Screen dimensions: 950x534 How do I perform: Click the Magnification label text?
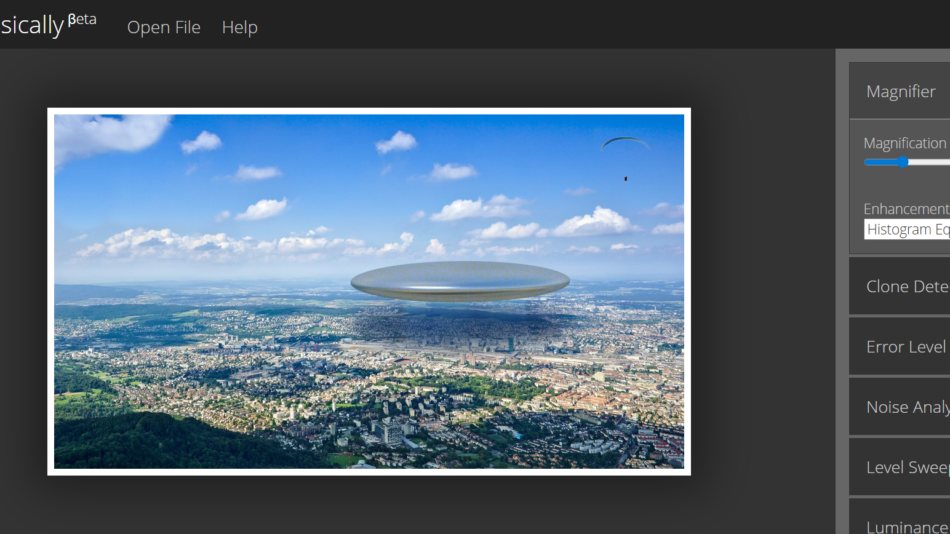tap(904, 143)
